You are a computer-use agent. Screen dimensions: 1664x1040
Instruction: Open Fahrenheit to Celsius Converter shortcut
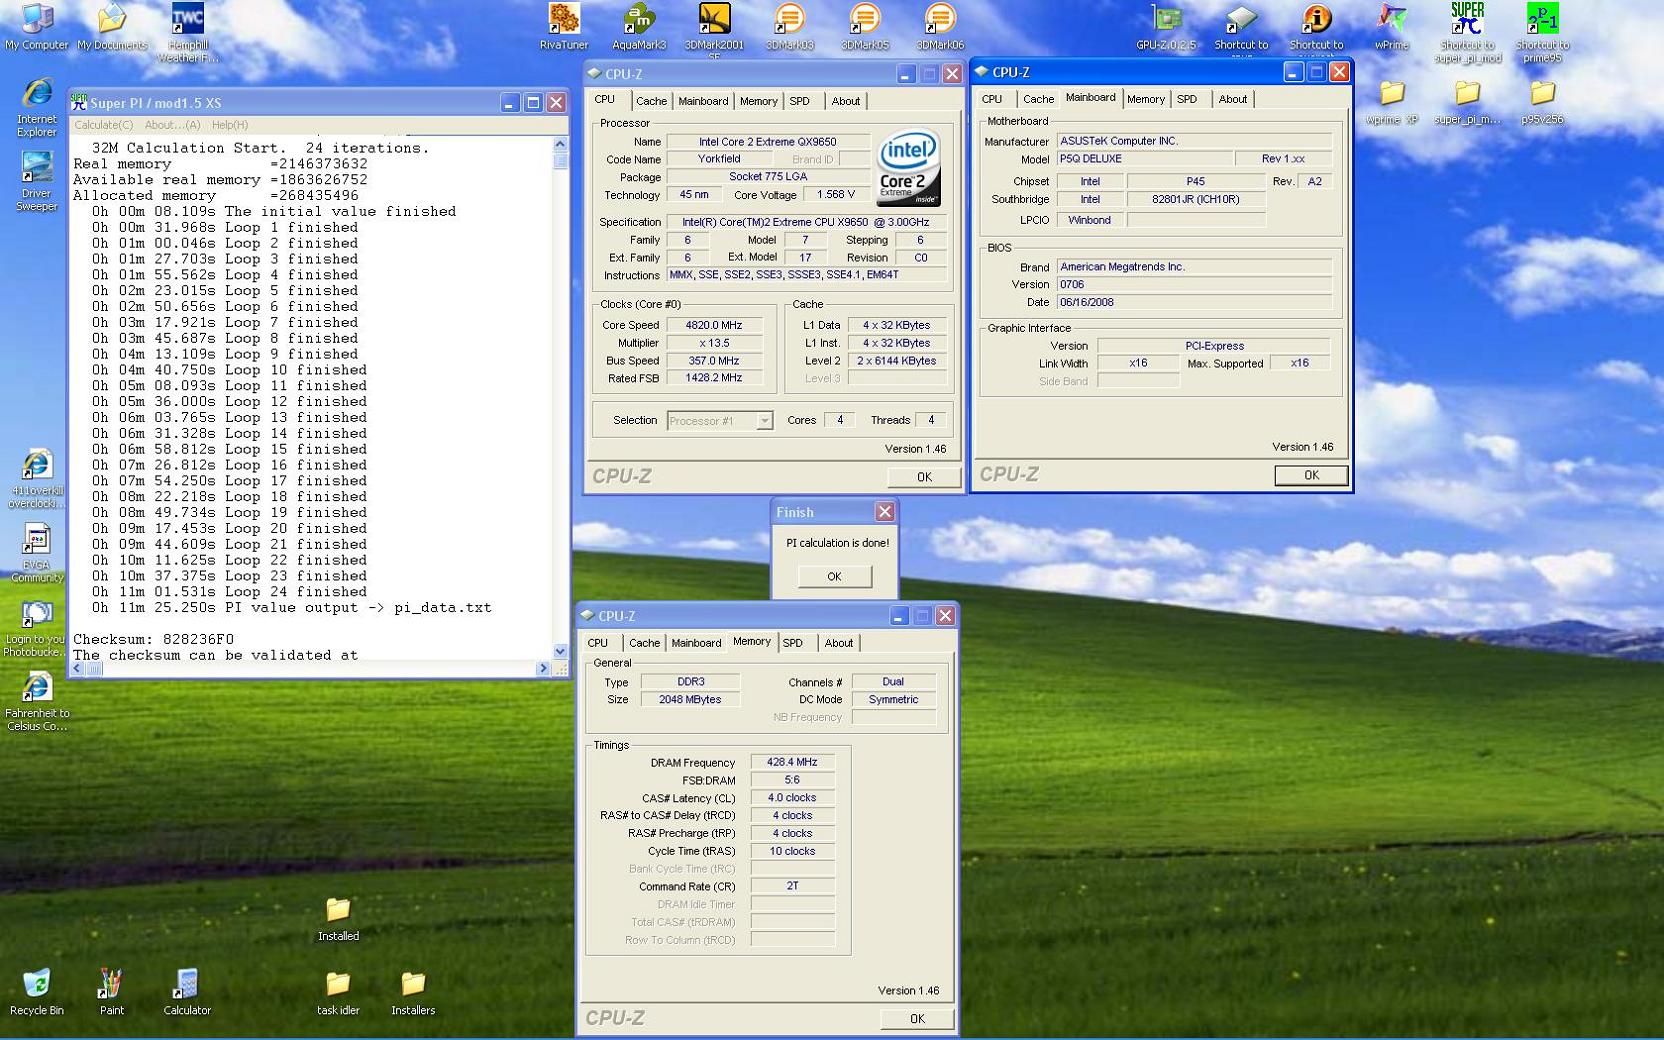point(37,702)
